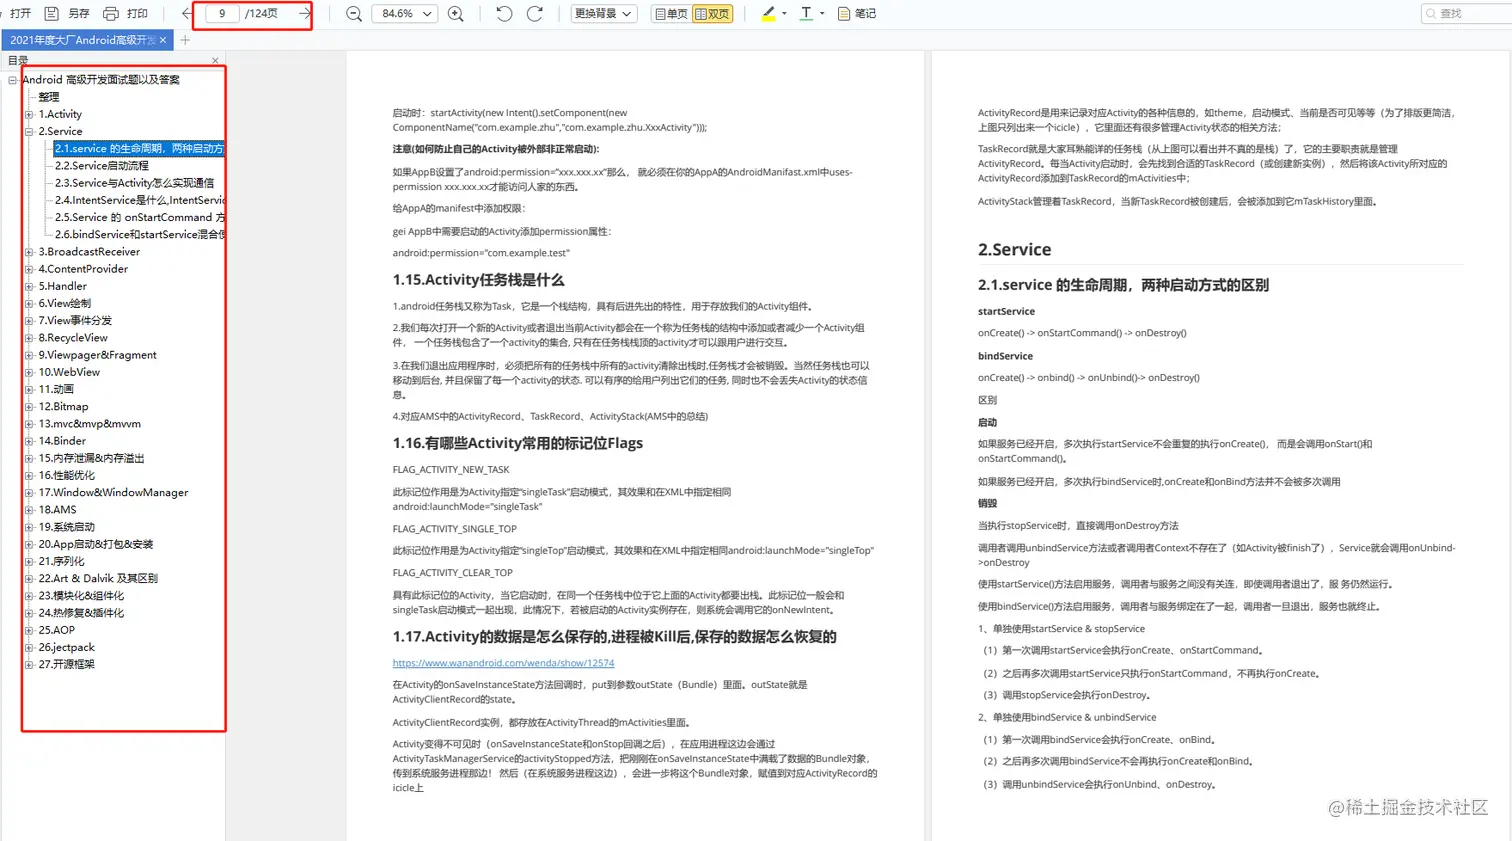This screenshot has width=1512, height=841.
Task: Select 2.6.bindService和startService outline entry
Action: click(x=139, y=234)
